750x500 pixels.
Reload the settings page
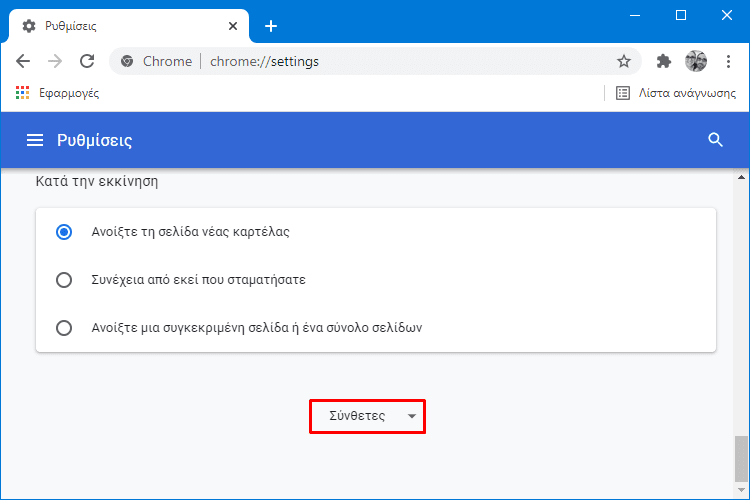[x=87, y=61]
